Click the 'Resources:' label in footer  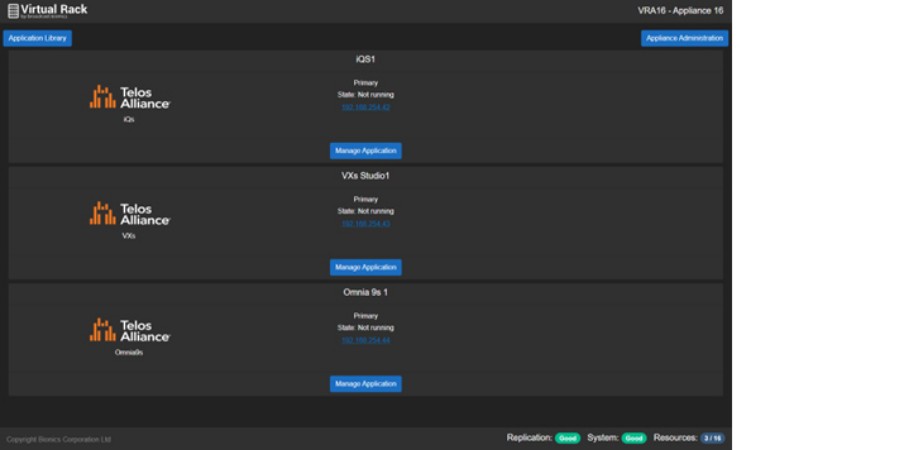pos(676,438)
